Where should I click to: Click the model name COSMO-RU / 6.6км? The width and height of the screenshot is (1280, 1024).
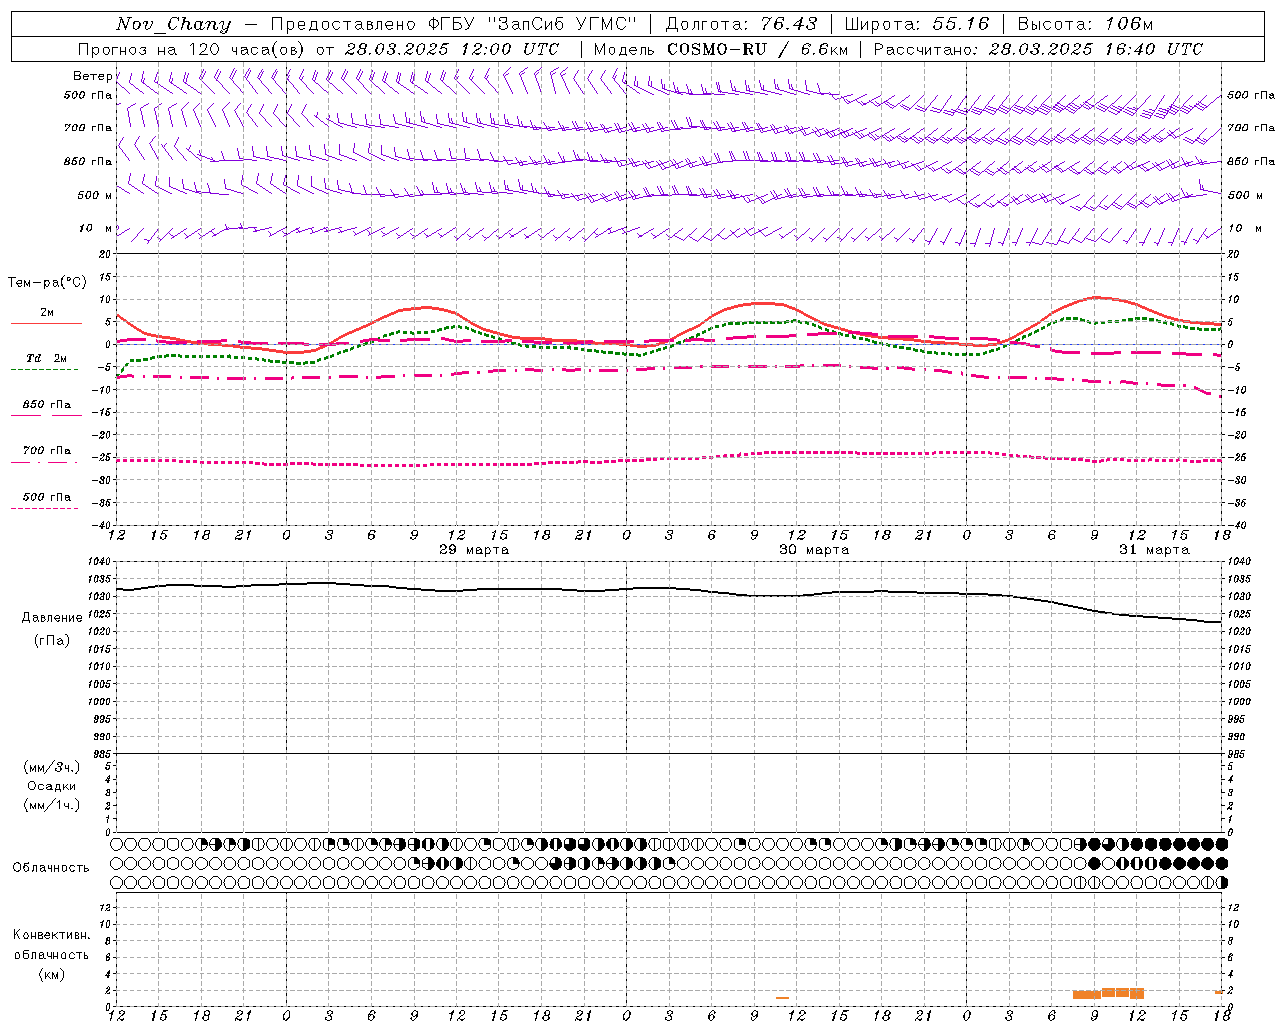[757, 49]
